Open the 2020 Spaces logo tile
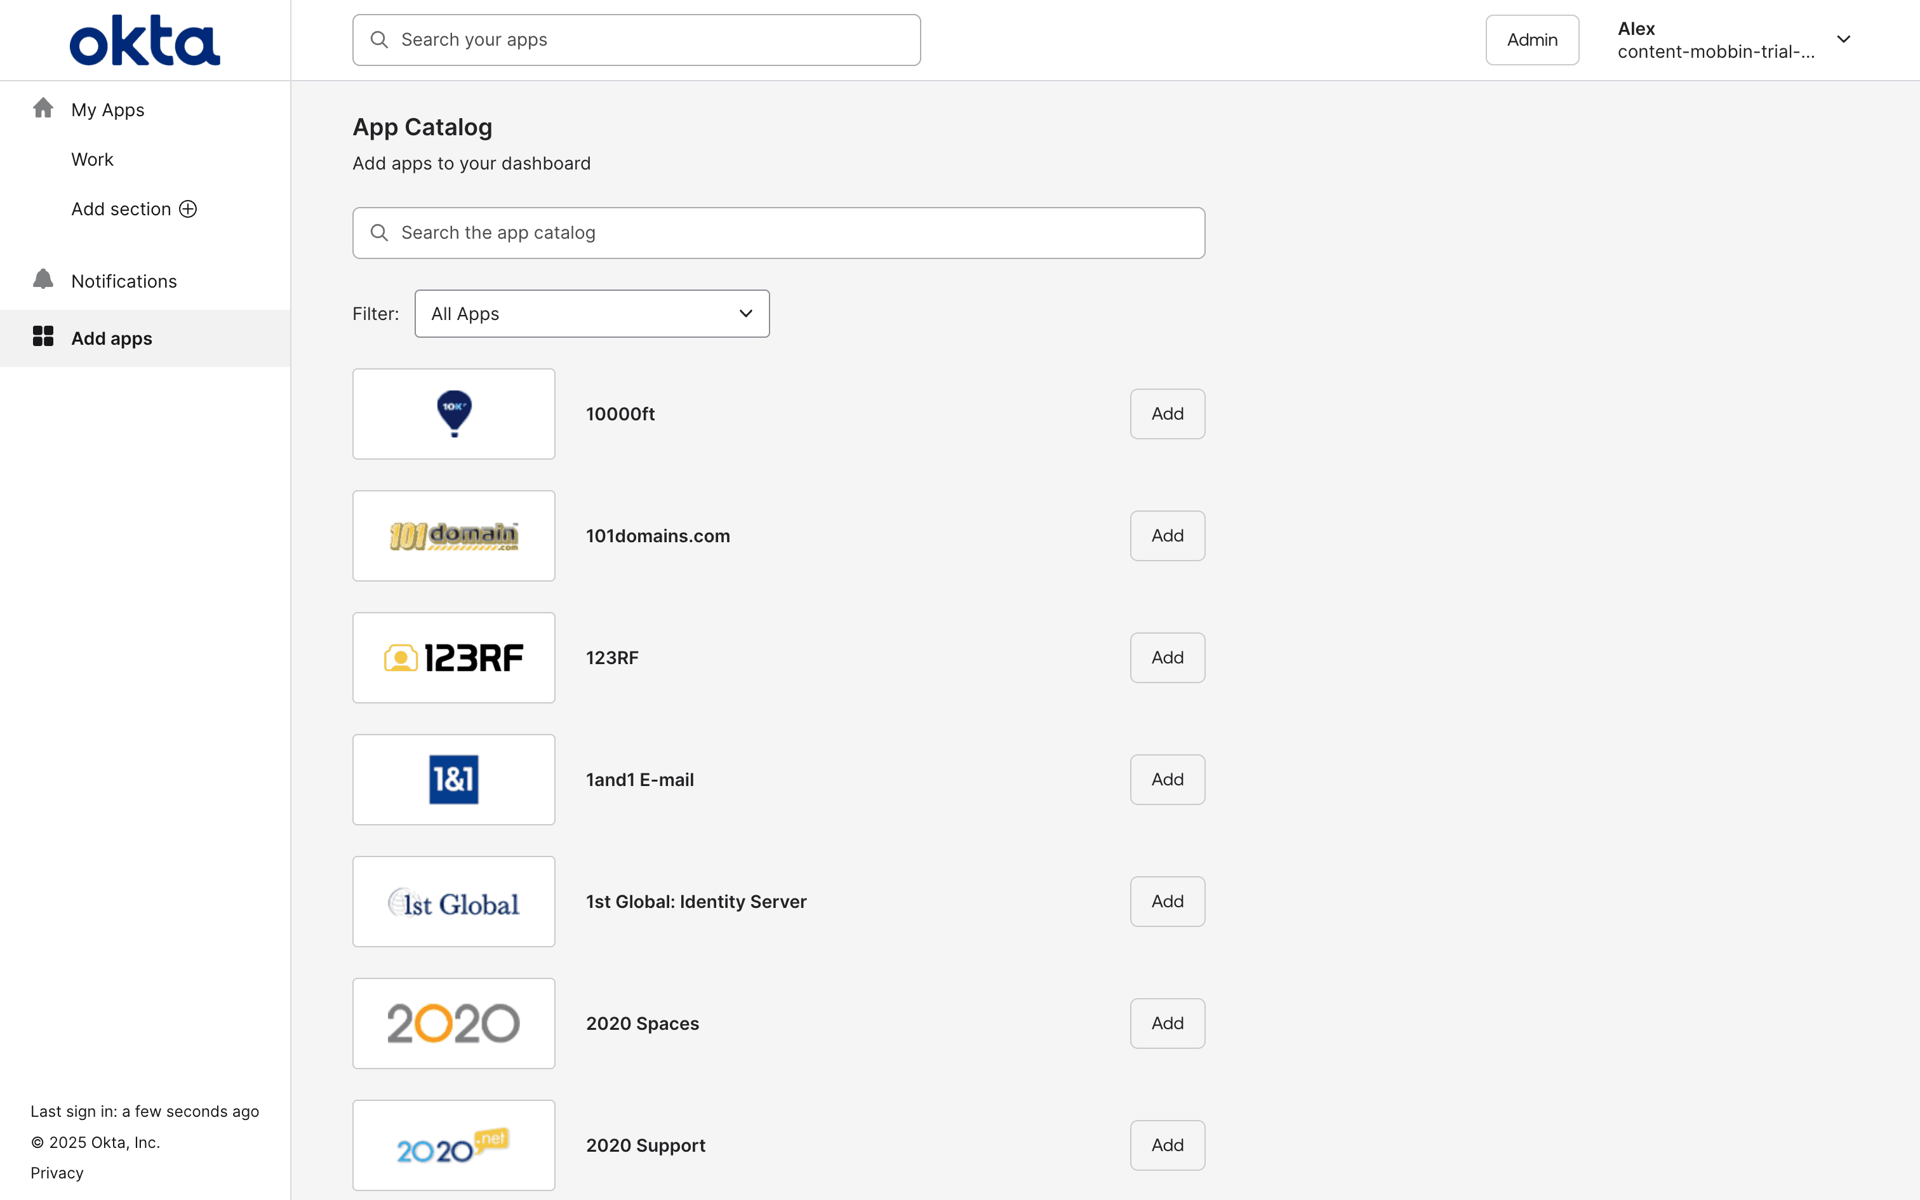 point(454,1024)
